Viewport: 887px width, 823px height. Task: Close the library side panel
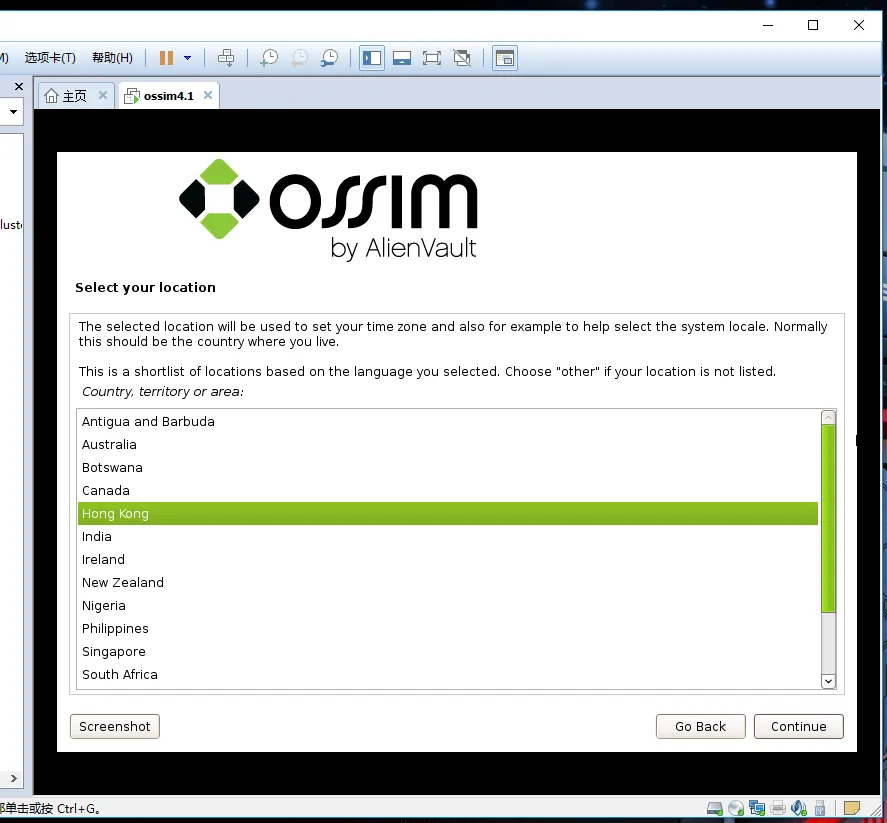pos(19,87)
